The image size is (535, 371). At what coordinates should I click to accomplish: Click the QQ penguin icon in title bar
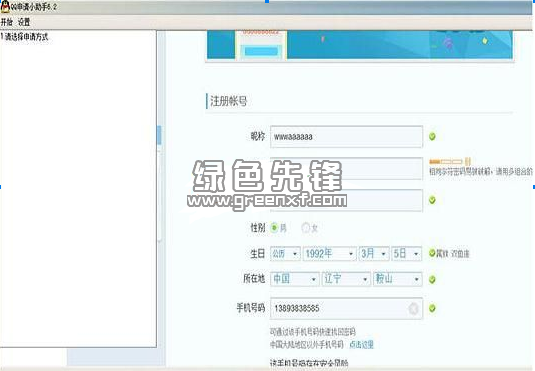5,7
